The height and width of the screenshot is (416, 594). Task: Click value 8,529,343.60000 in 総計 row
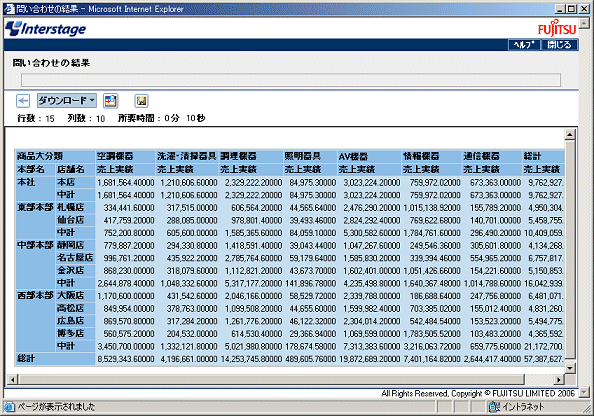point(126,359)
